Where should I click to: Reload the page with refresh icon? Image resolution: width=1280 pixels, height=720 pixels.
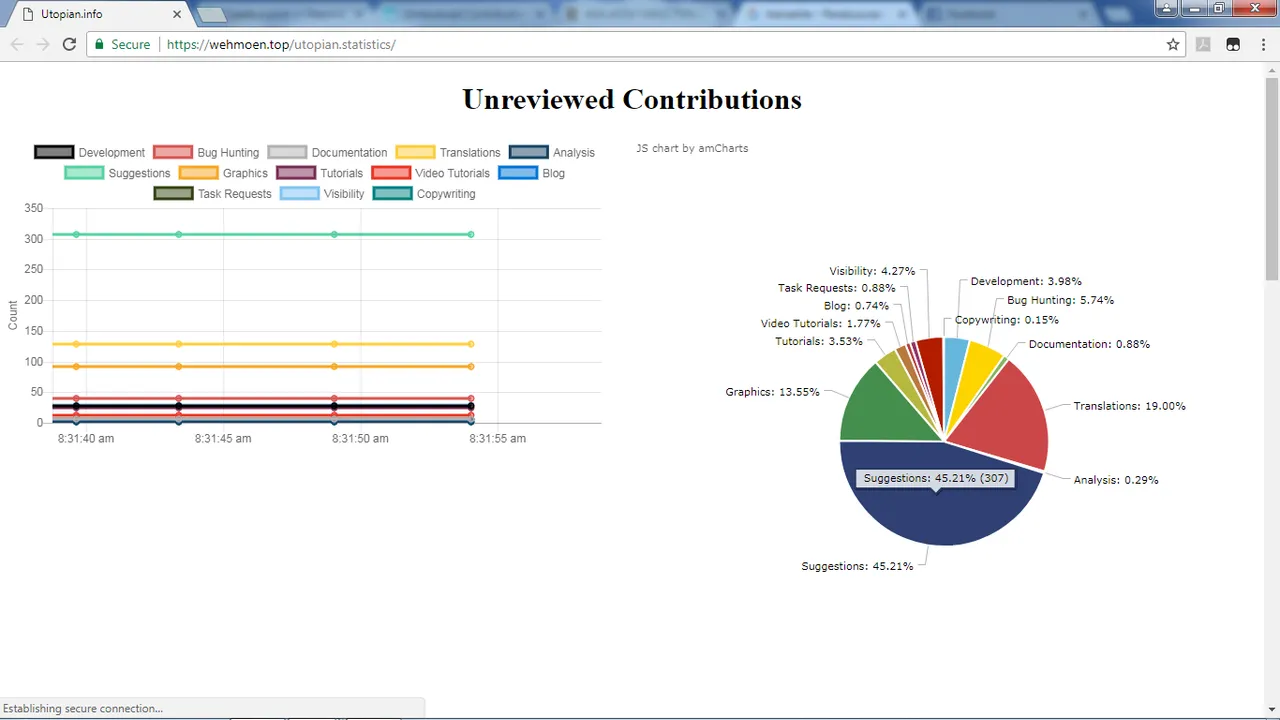click(x=69, y=44)
